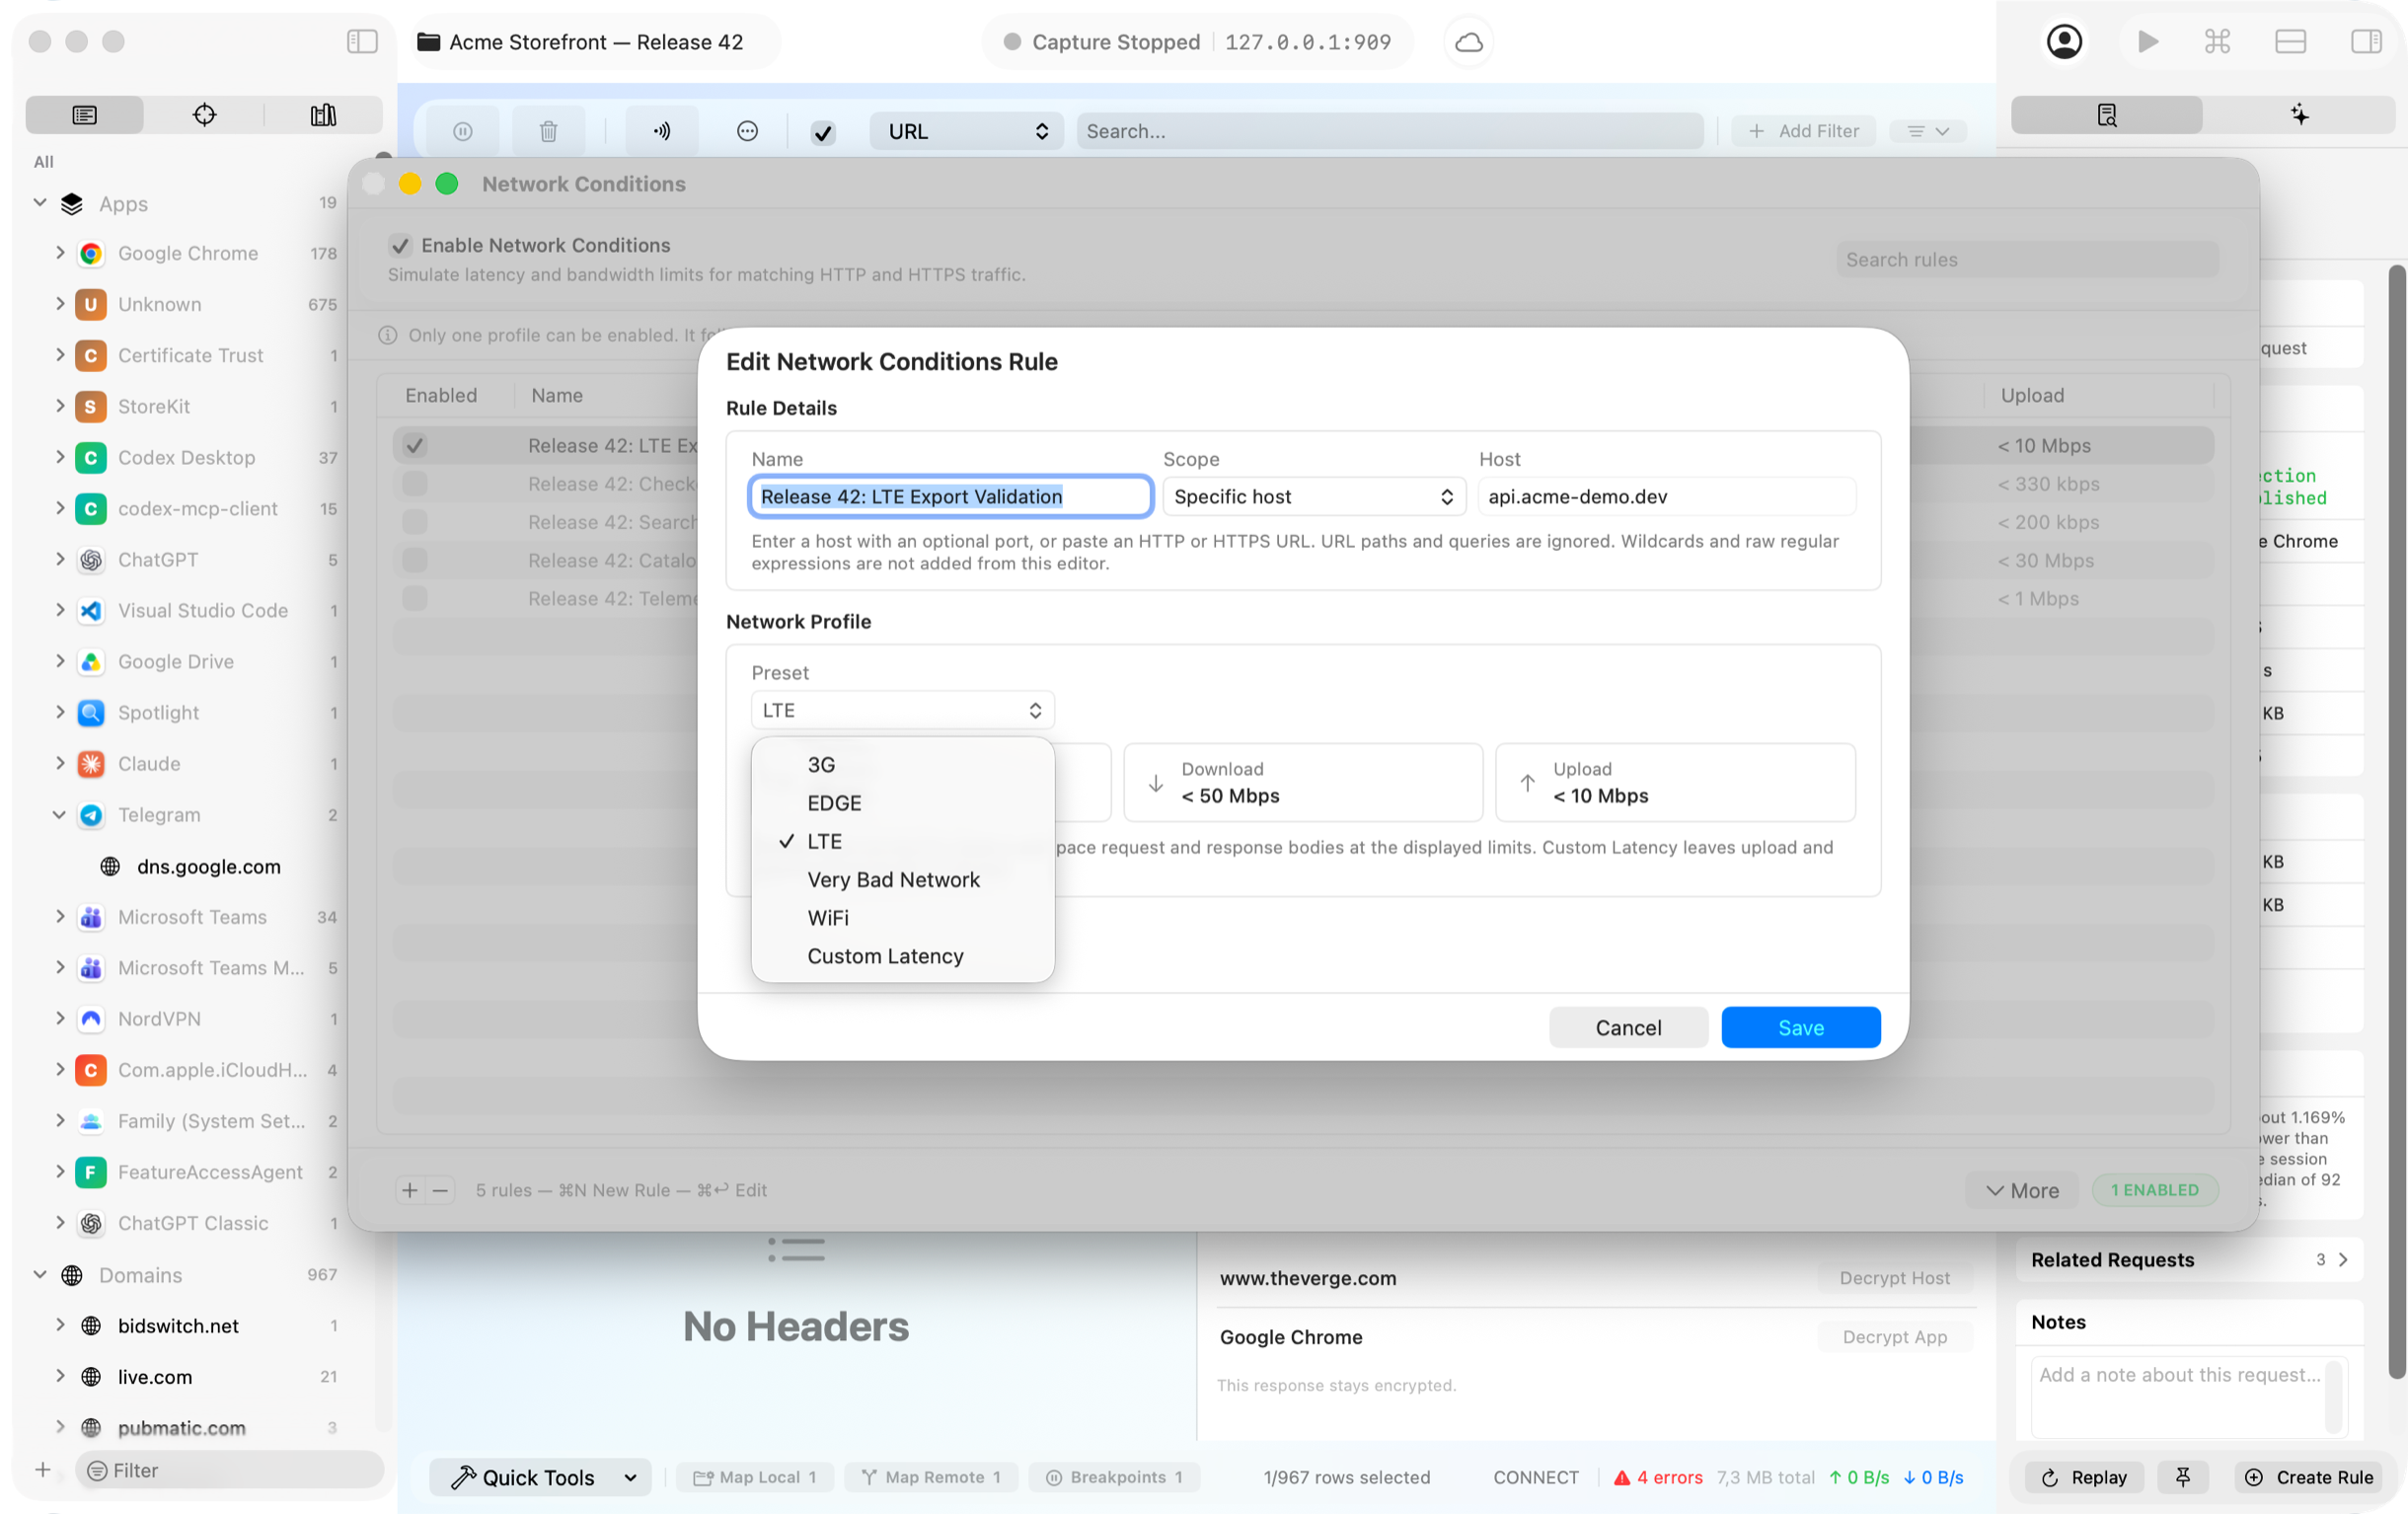Click the cloud icon next to the proxy address

1468,42
